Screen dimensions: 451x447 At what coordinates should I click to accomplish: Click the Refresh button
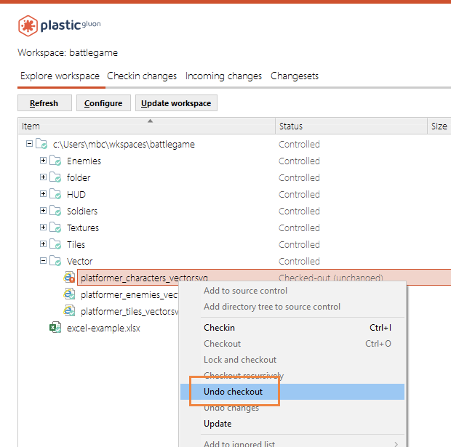click(44, 103)
